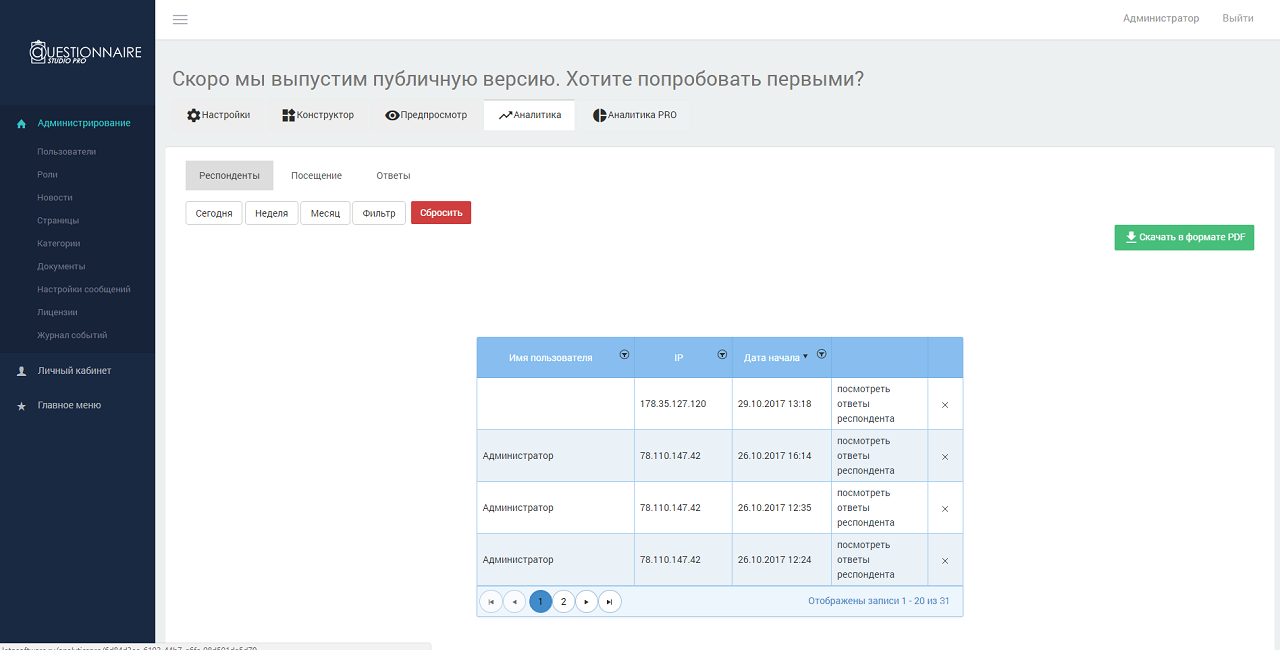Click the person icon beside Личный кабинет
Viewport: 1280px width, 650px height.
point(20,370)
